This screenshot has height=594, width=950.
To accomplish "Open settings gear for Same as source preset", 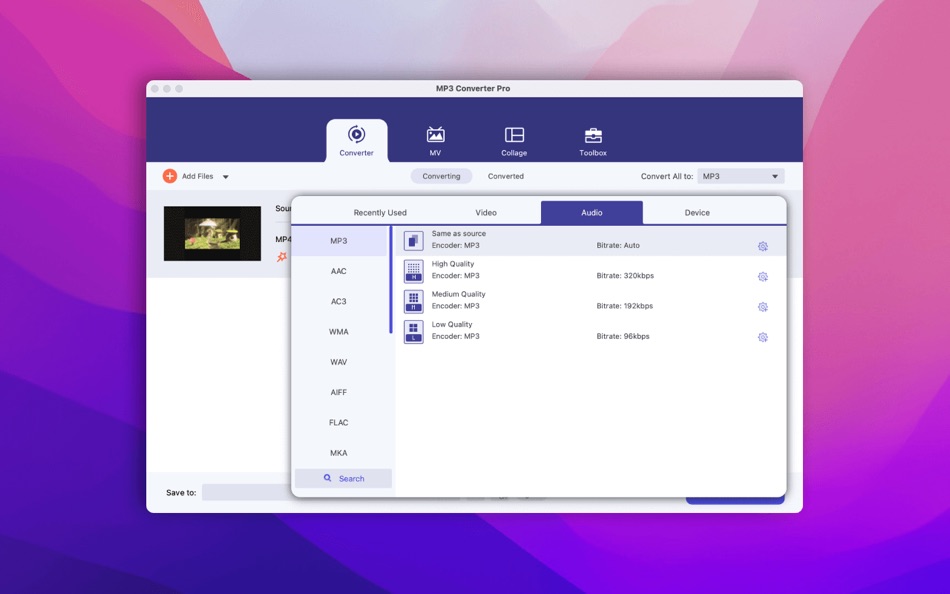I will 762,246.
